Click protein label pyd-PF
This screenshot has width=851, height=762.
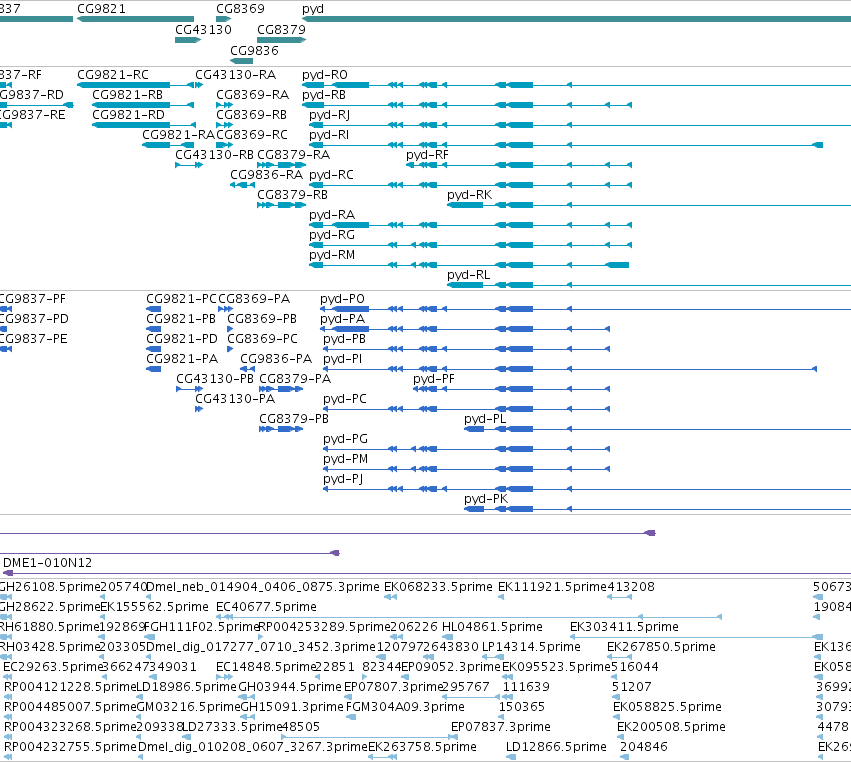(x=434, y=379)
